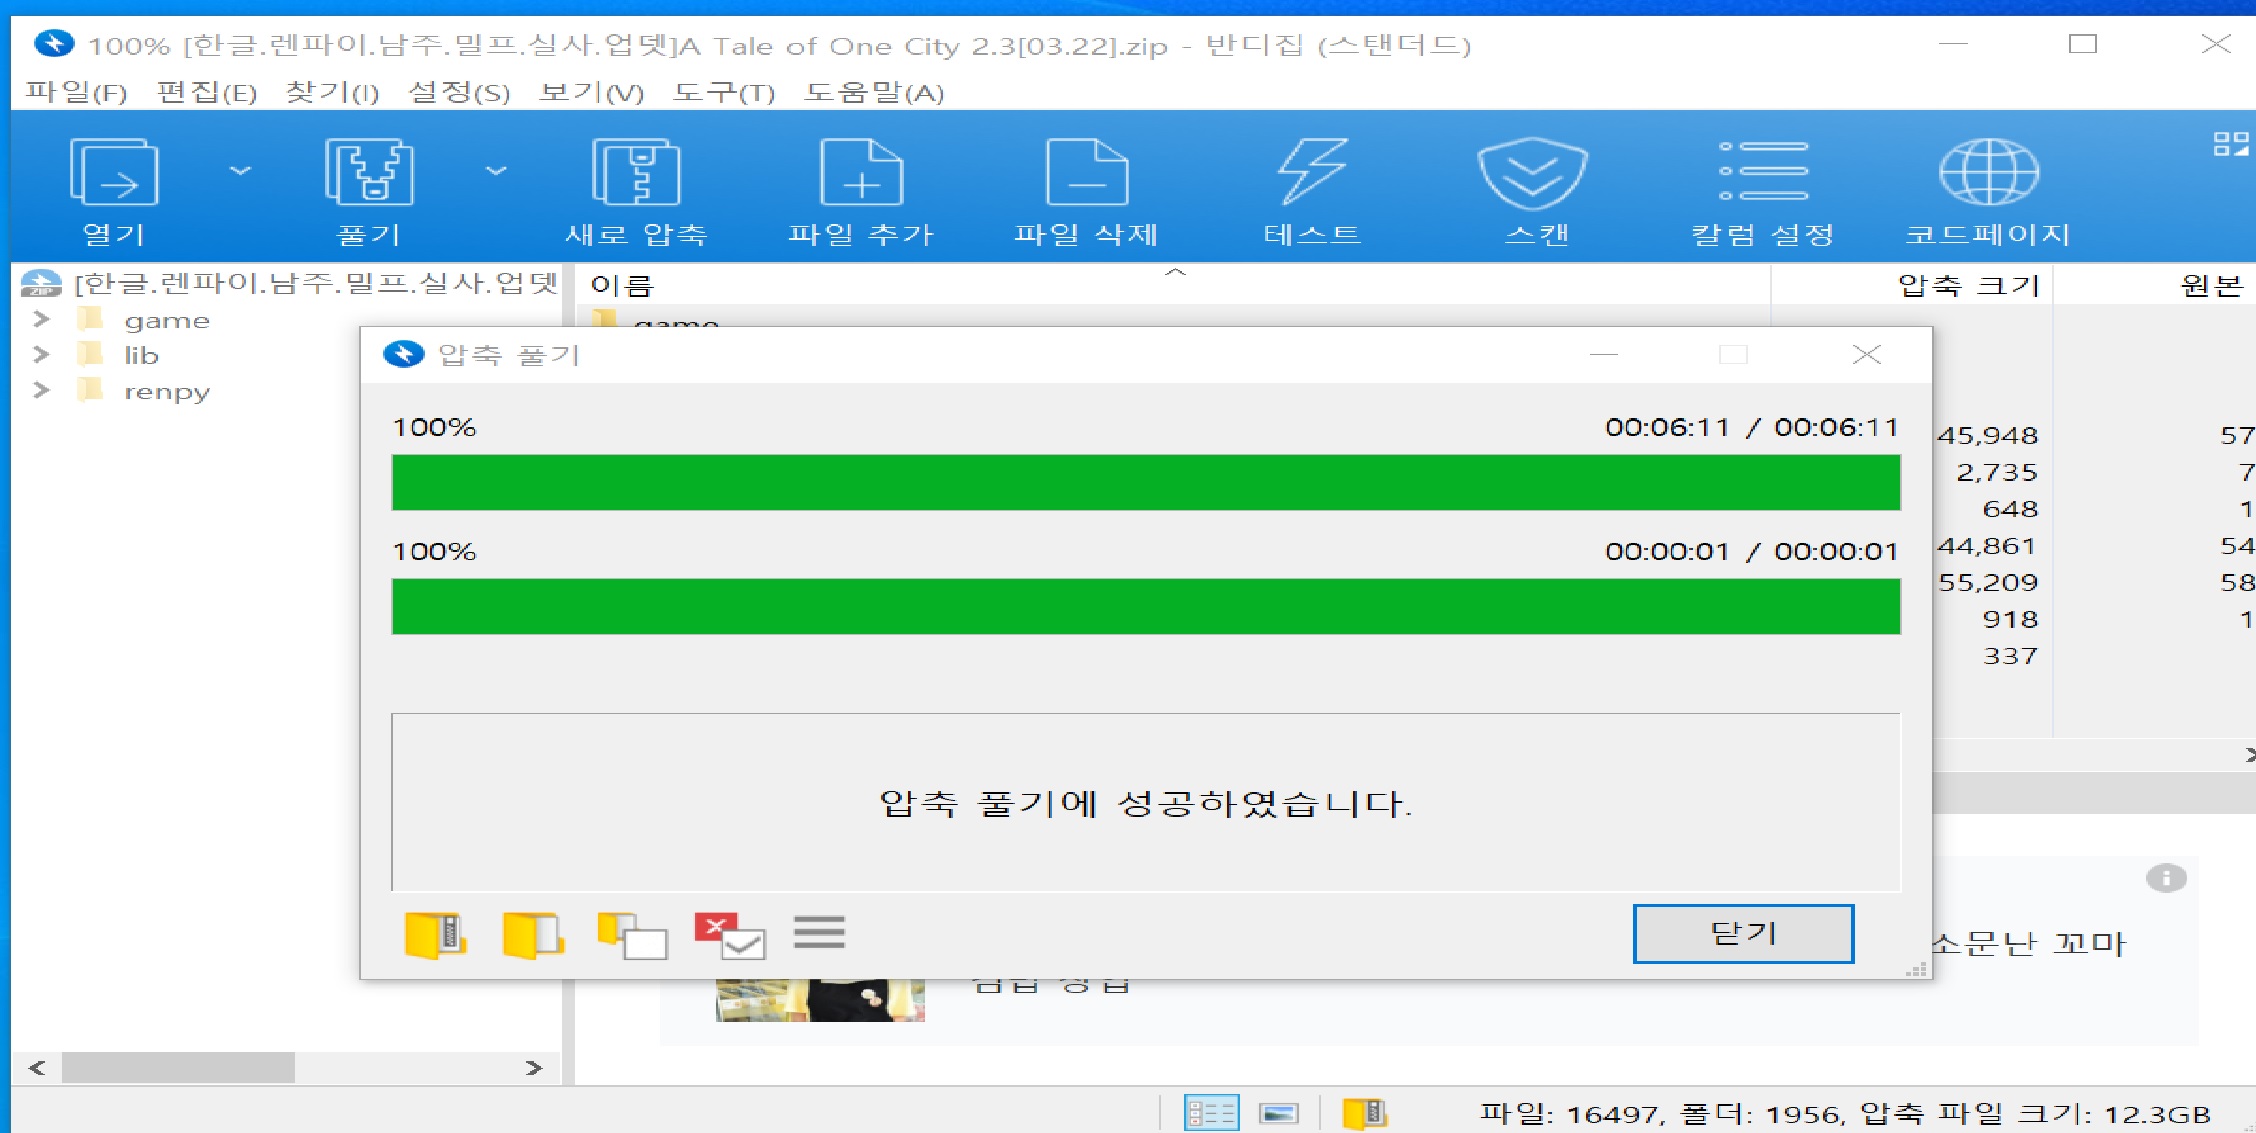2256x1133 pixels.
Task: Sort by the 압축 크기 column header
Action: click(1966, 285)
